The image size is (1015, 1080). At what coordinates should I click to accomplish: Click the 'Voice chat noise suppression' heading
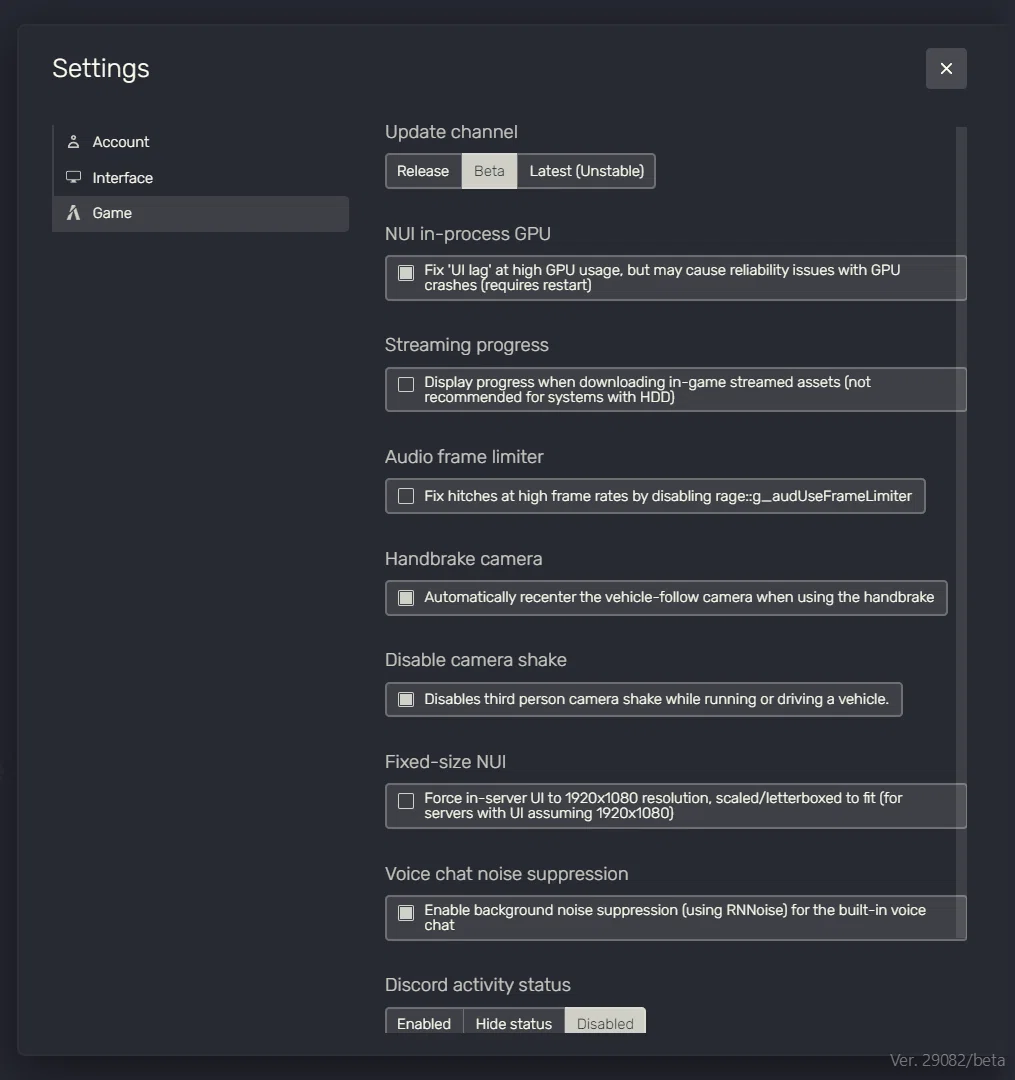[x=507, y=874]
